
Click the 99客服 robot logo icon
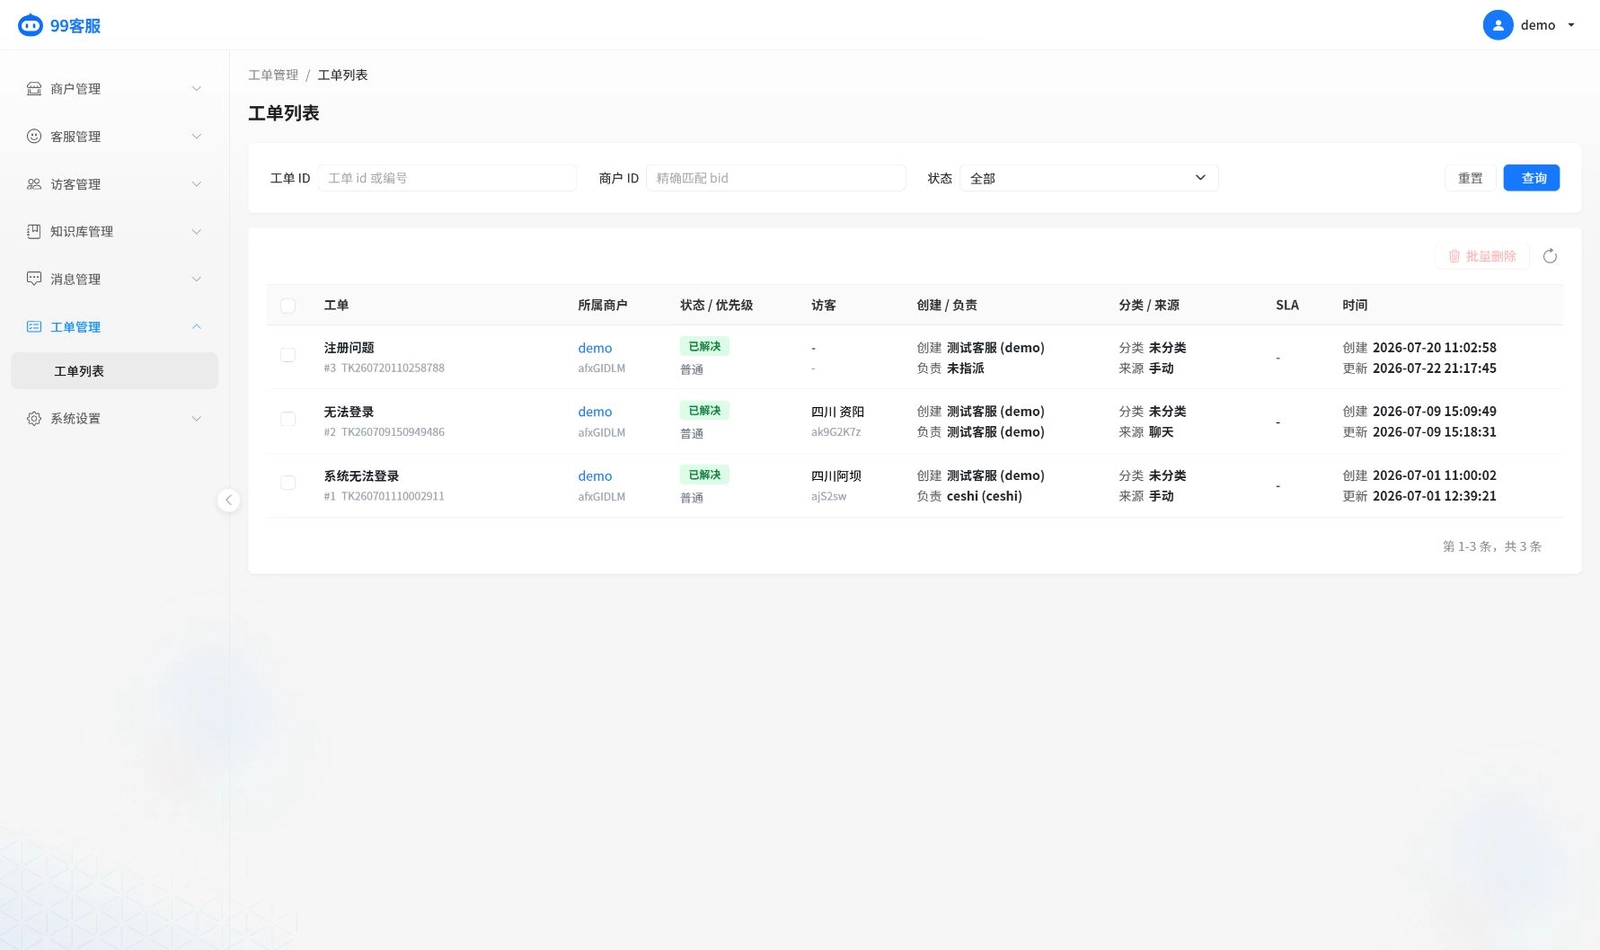[30, 25]
